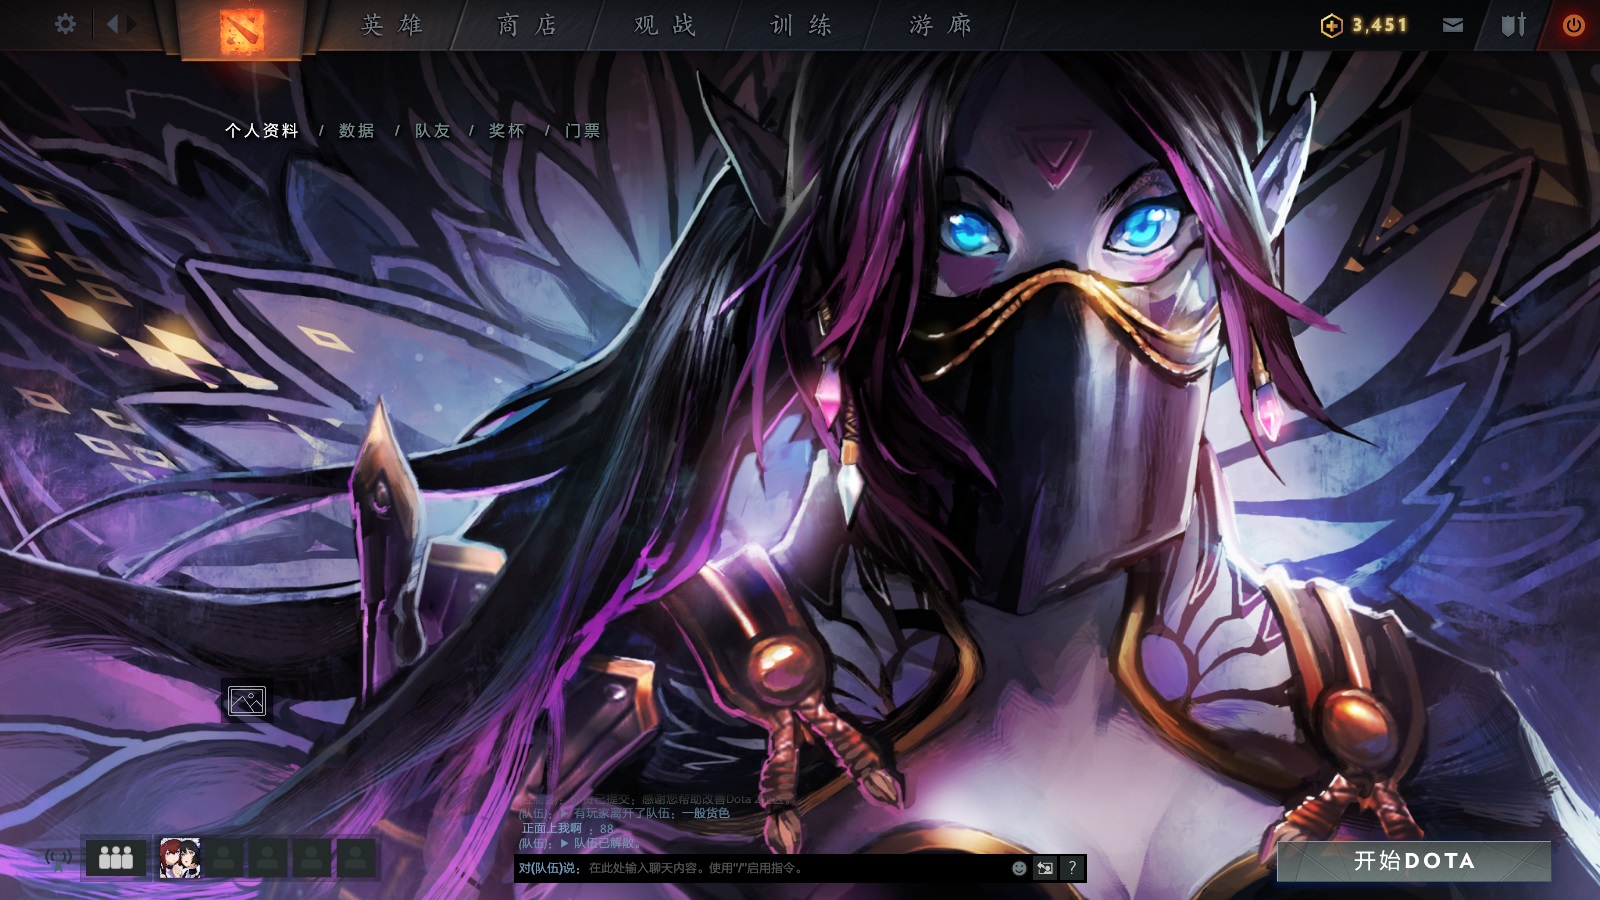Click the power button to quit

1577,25
